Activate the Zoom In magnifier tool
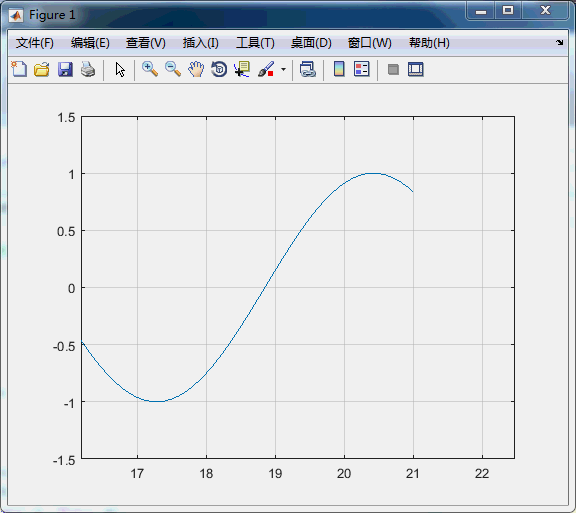Viewport: 576px width, 513px height. (x=150, y=69)
